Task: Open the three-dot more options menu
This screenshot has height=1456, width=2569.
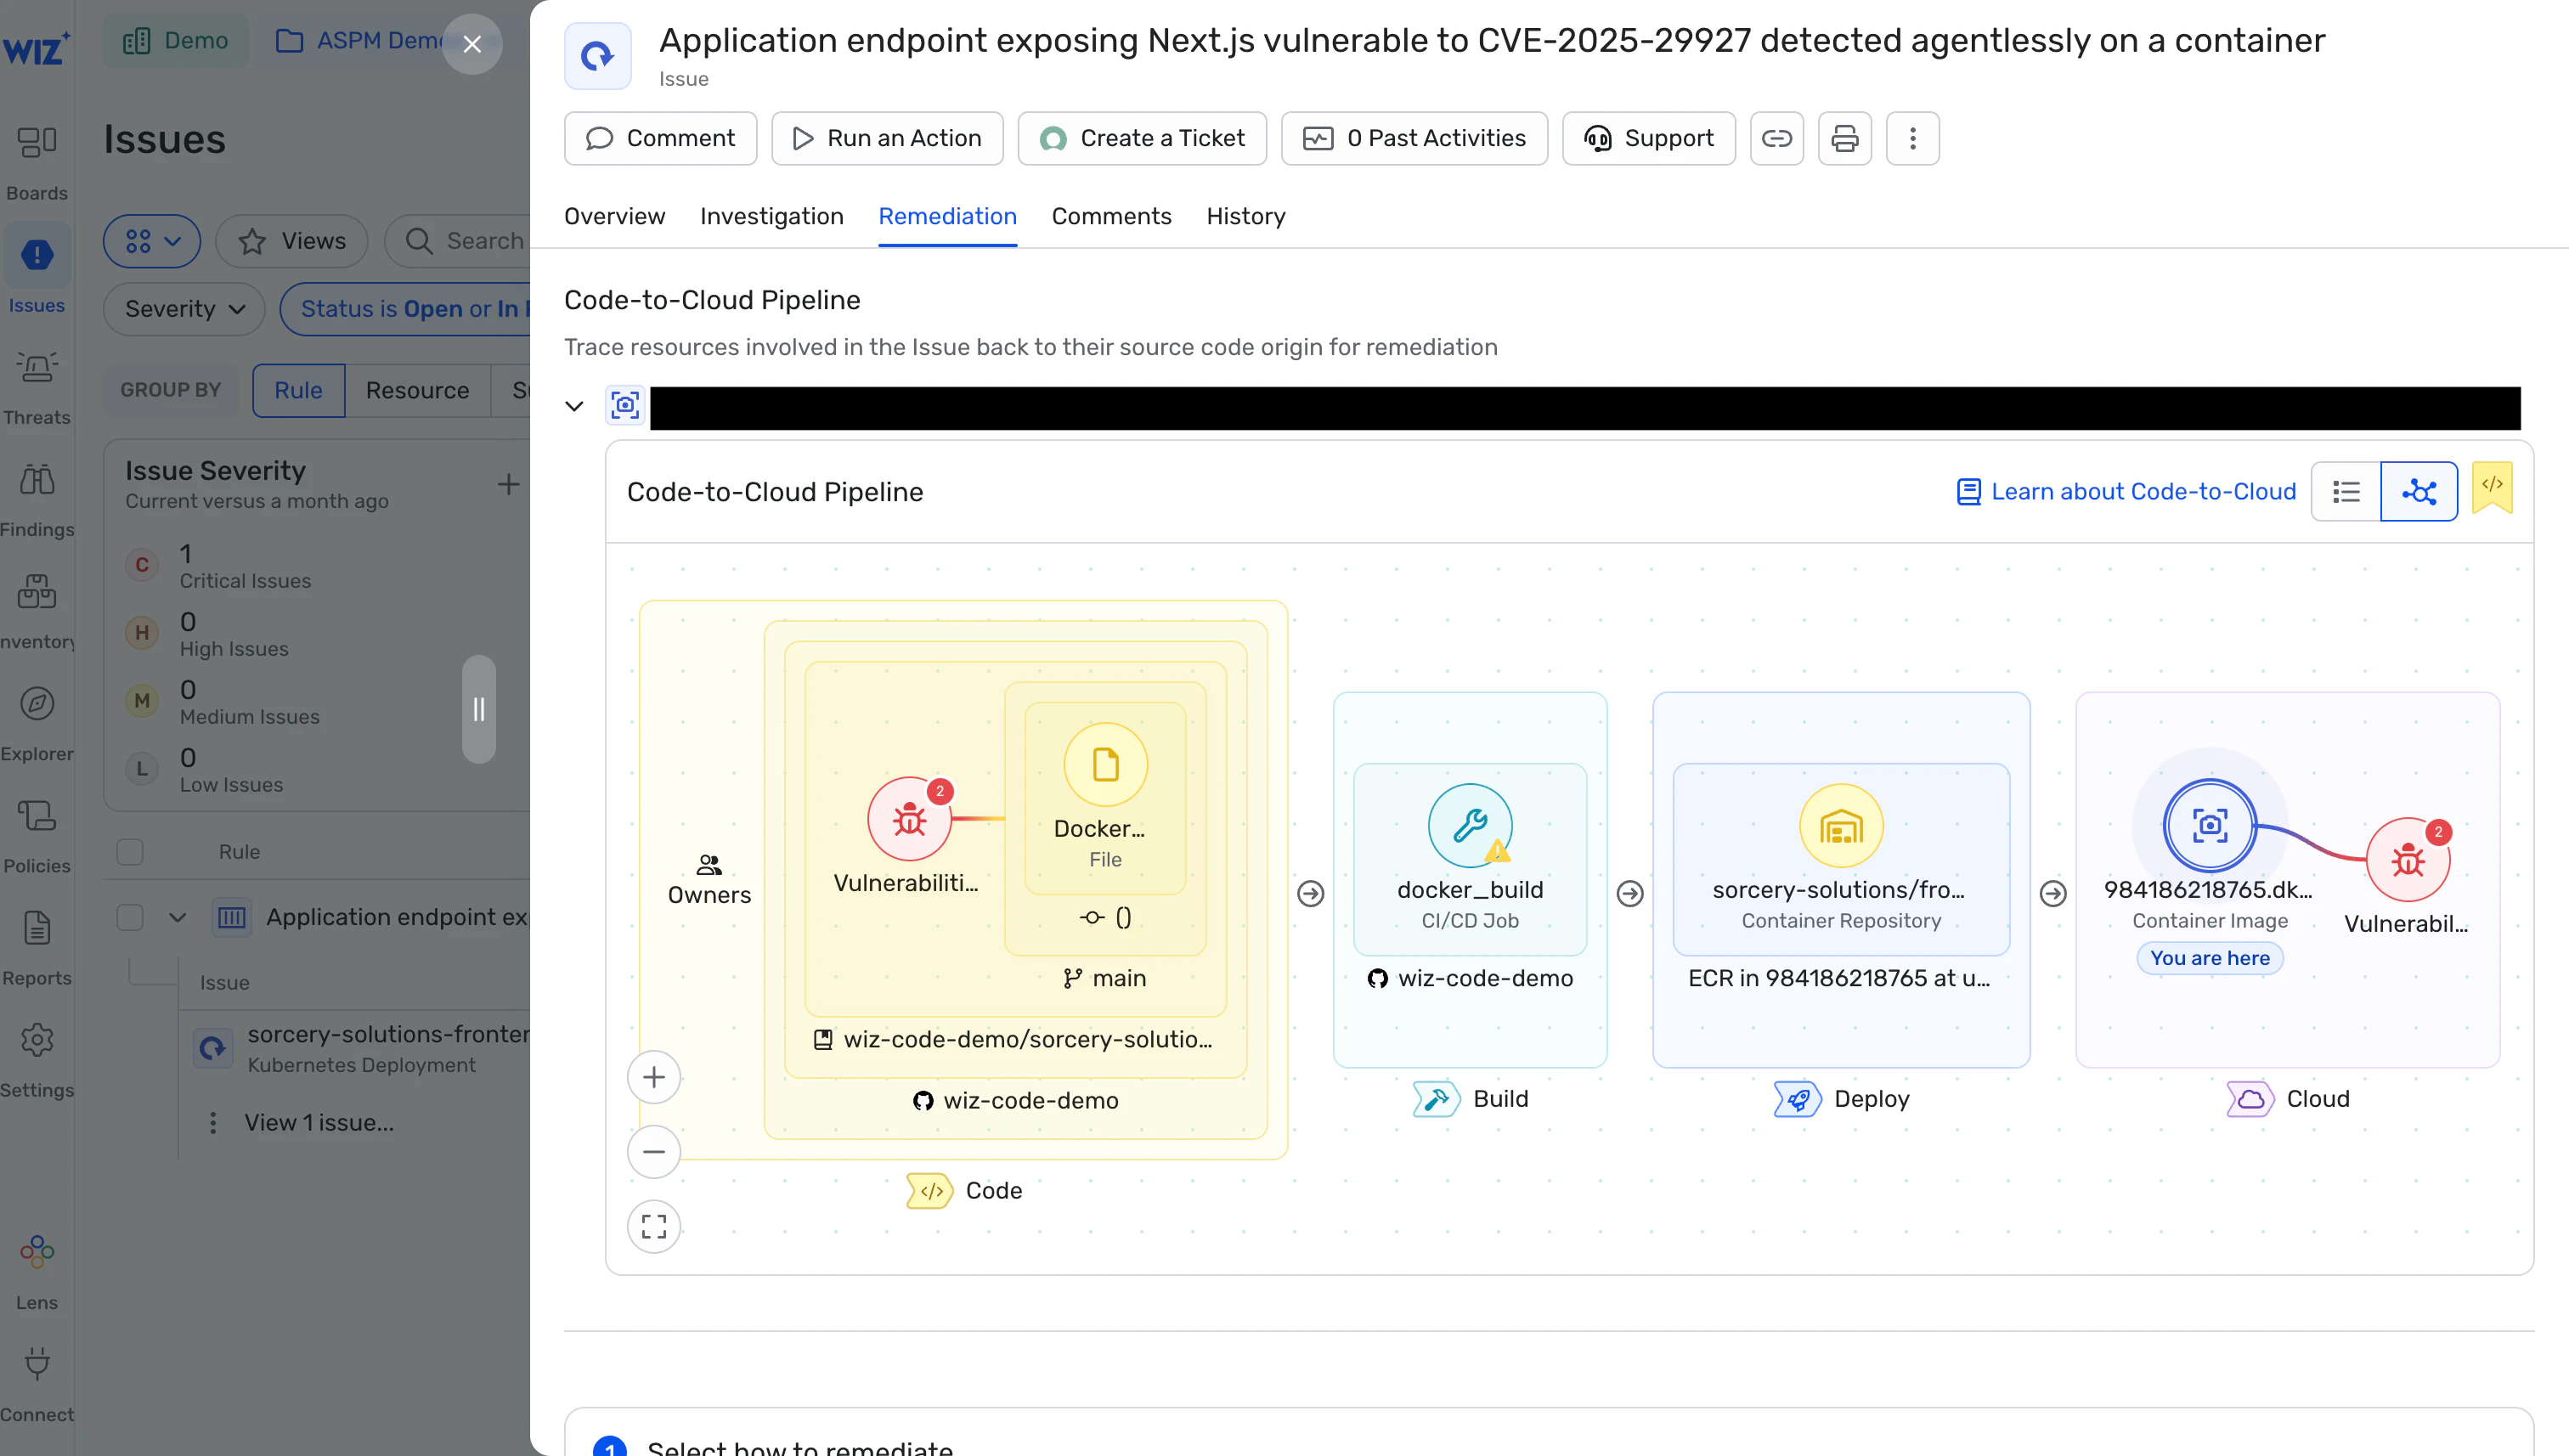Action: [1912, 138]
